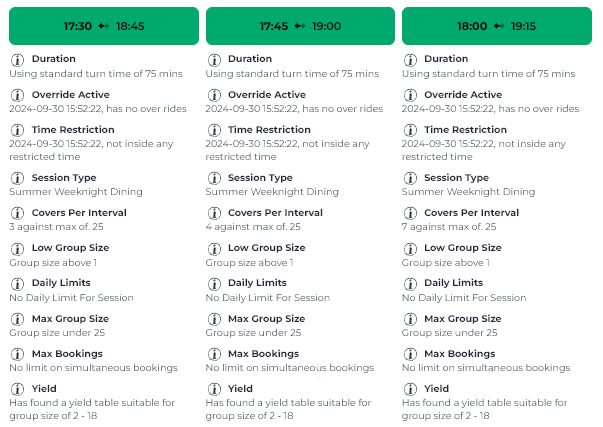
Task: Click Override Active info icon in 17:45 column
Action: (214, 95)
